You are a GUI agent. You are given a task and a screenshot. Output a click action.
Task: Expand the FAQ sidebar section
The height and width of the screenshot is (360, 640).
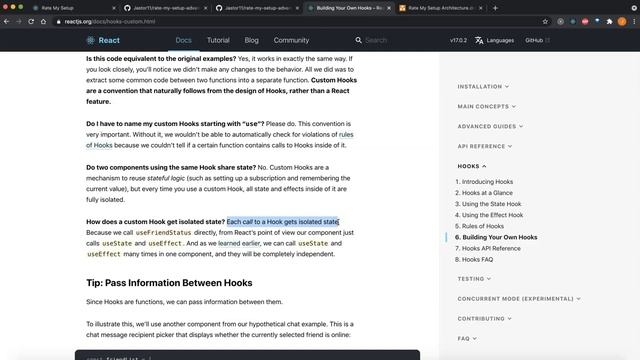pyautogui.click(x=467, y=338)
